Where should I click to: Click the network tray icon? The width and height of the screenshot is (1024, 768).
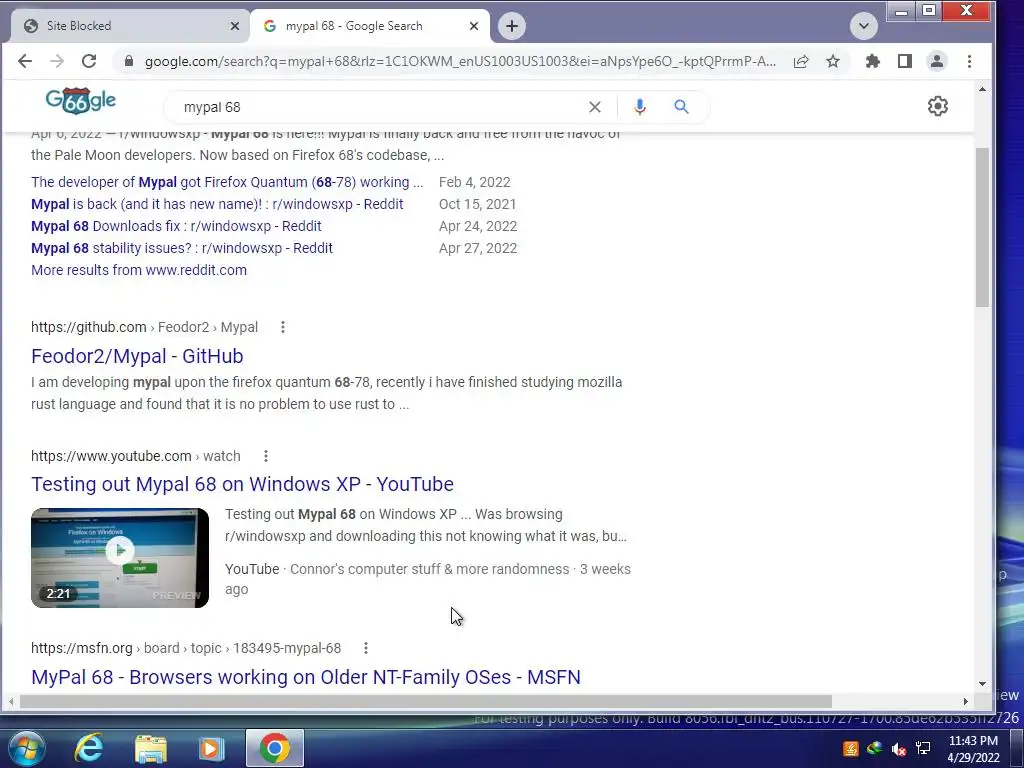point(923,748)
